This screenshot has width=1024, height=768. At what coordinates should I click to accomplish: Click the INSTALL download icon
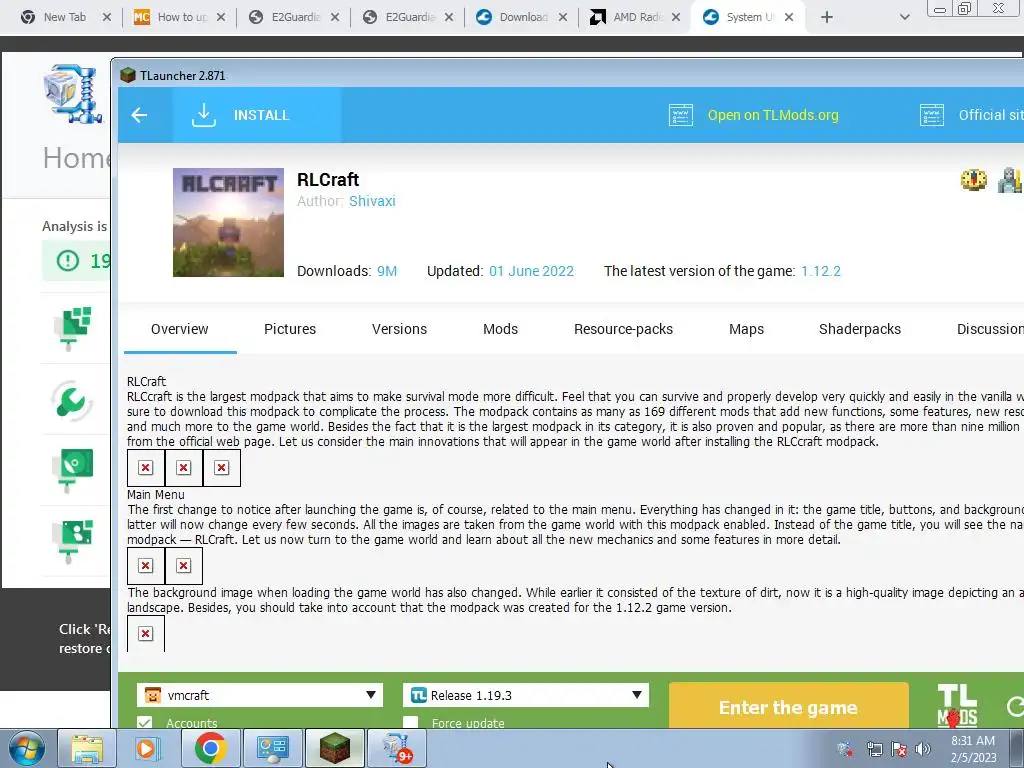click(204, 115)
